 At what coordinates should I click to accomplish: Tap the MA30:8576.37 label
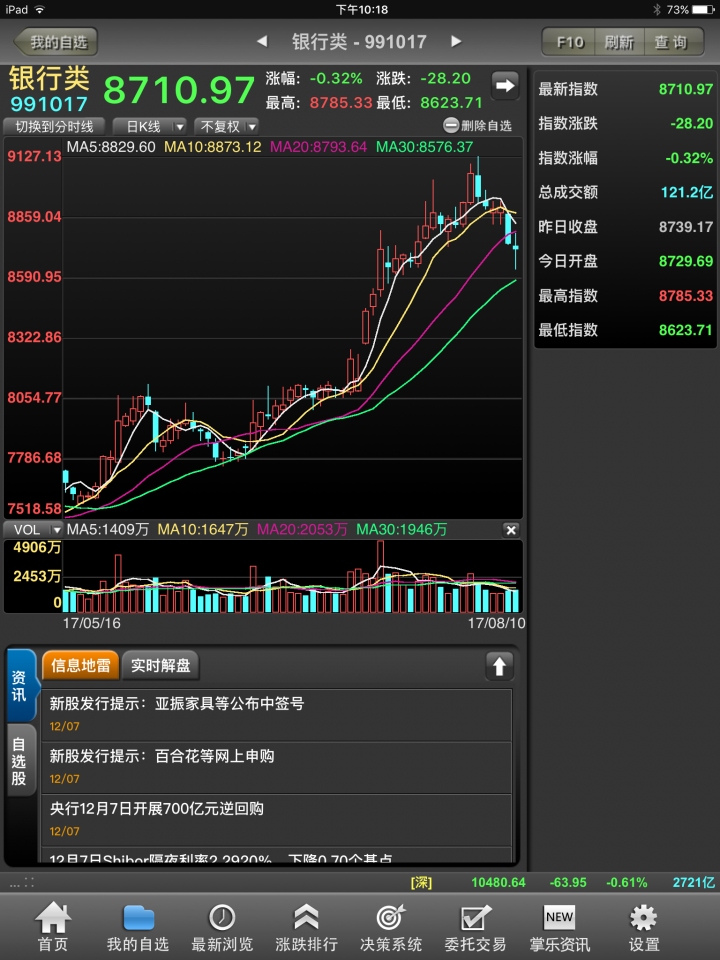(x=424, y=147)
